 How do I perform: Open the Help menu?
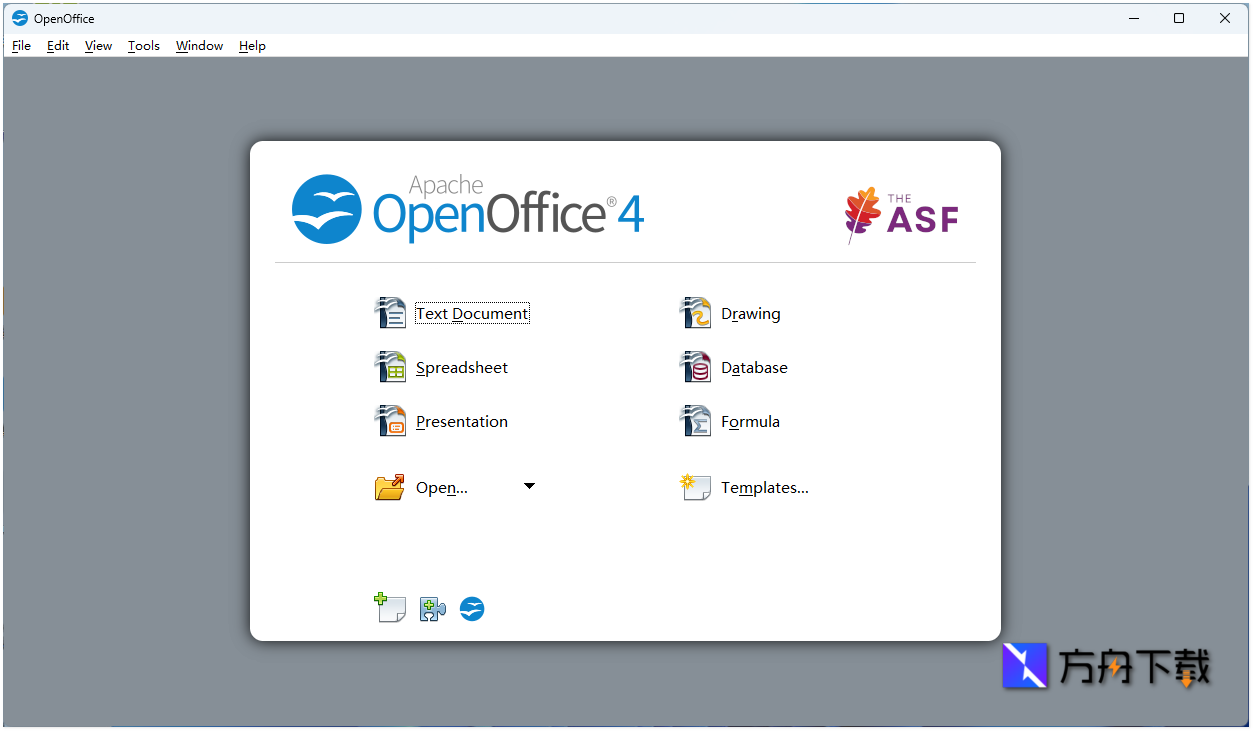252,46
